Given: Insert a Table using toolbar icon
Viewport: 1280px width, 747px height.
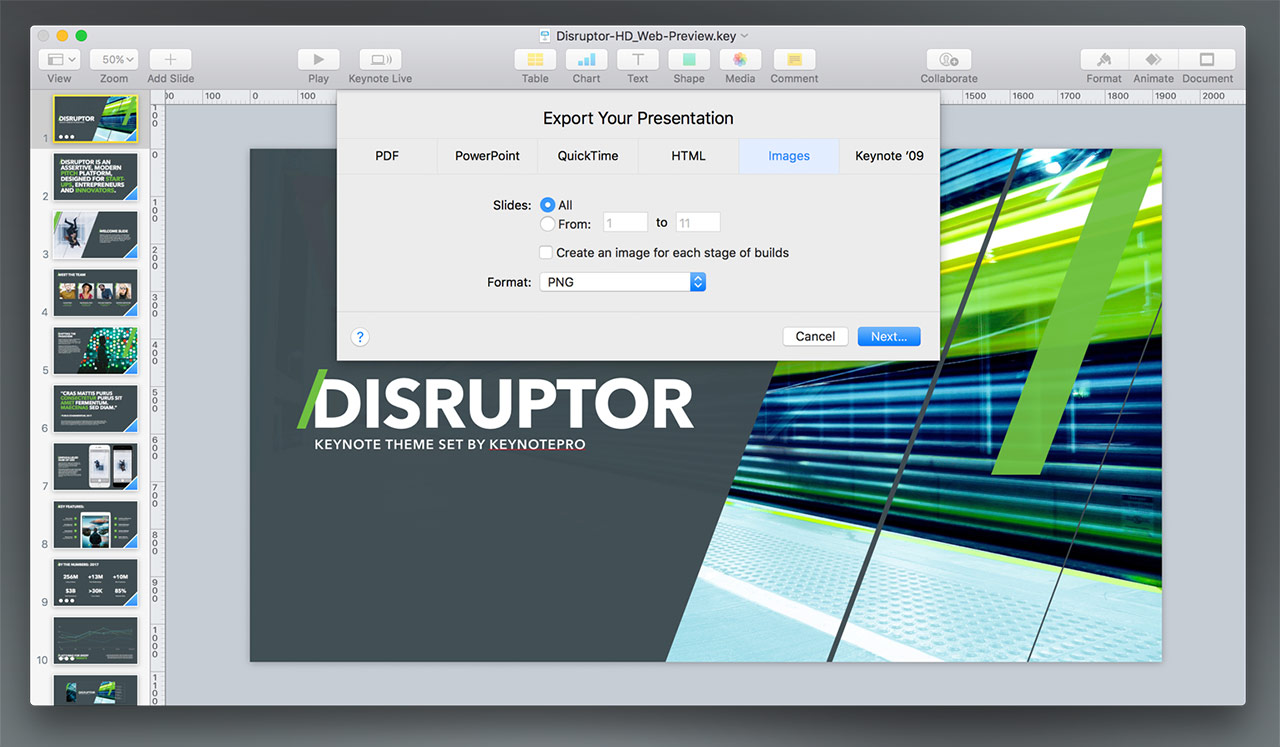Looking at the screenshot, I should coord(535,60).
